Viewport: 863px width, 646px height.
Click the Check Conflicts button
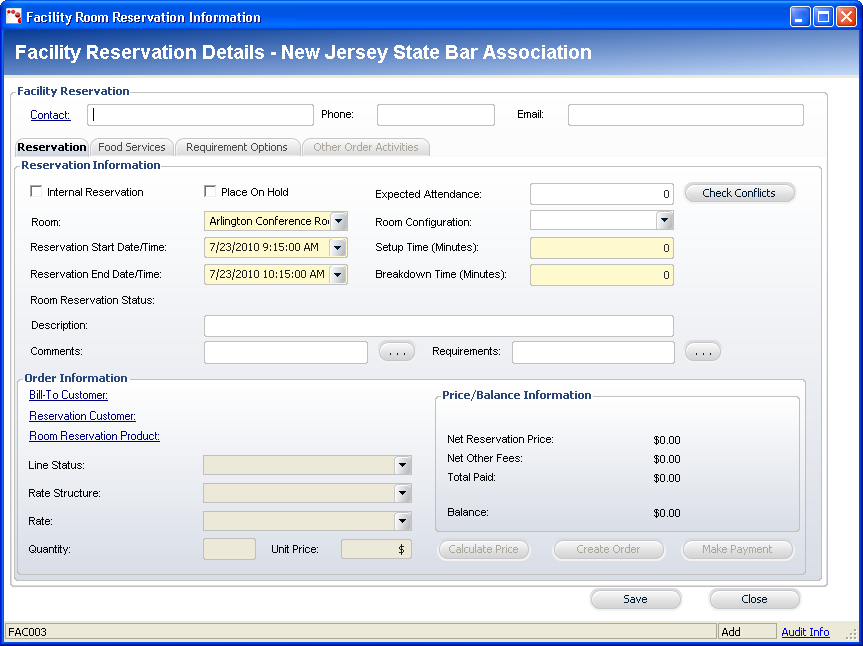(739, 193)
